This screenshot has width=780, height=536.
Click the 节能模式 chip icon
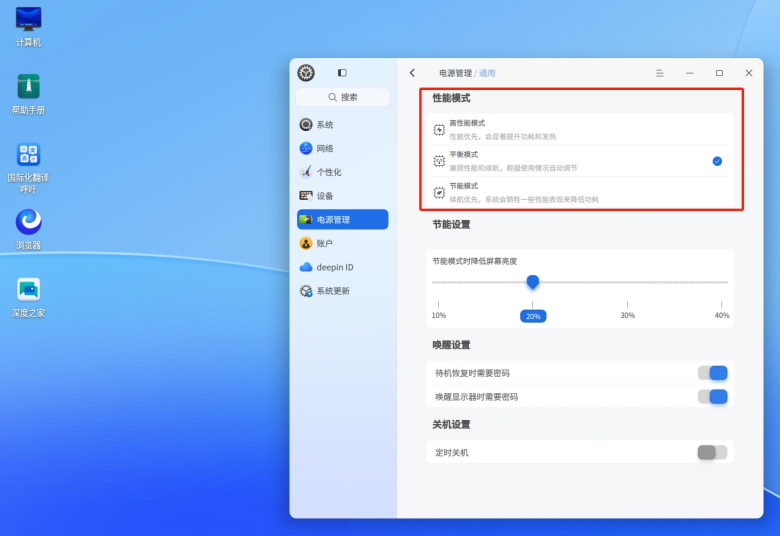439,193
